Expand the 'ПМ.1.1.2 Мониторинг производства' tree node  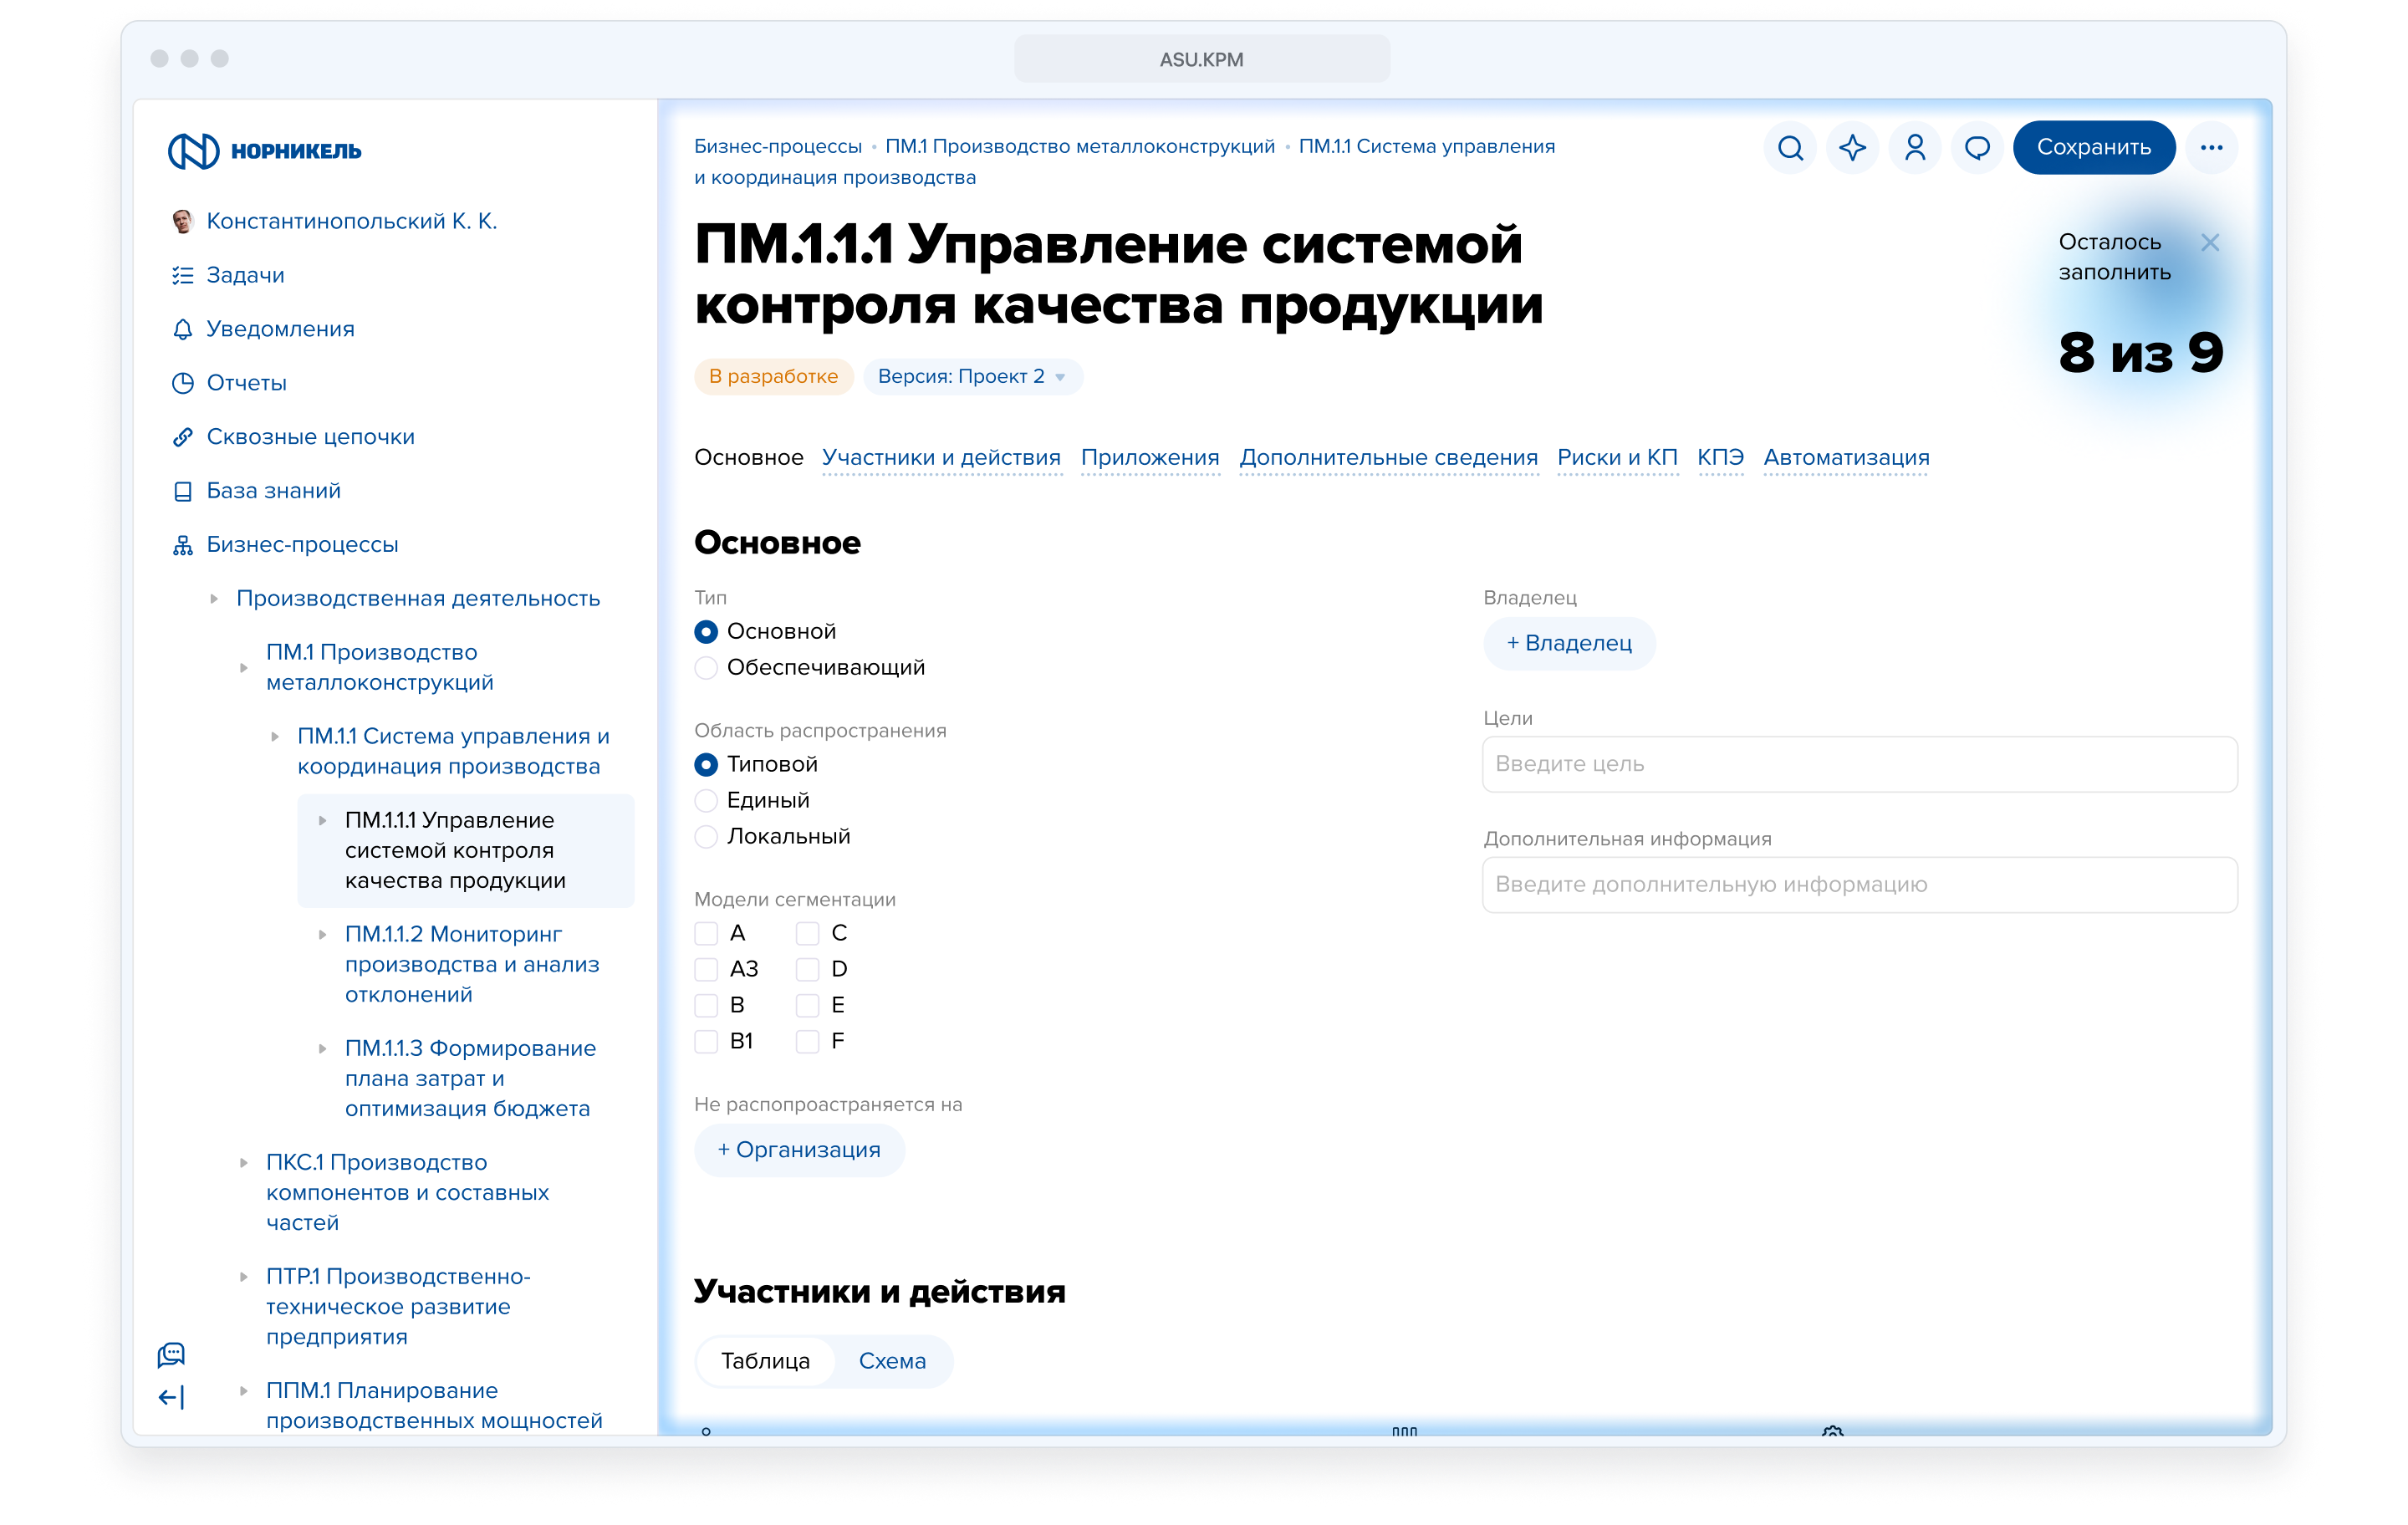pyautogui.click(x=322, y=935)
